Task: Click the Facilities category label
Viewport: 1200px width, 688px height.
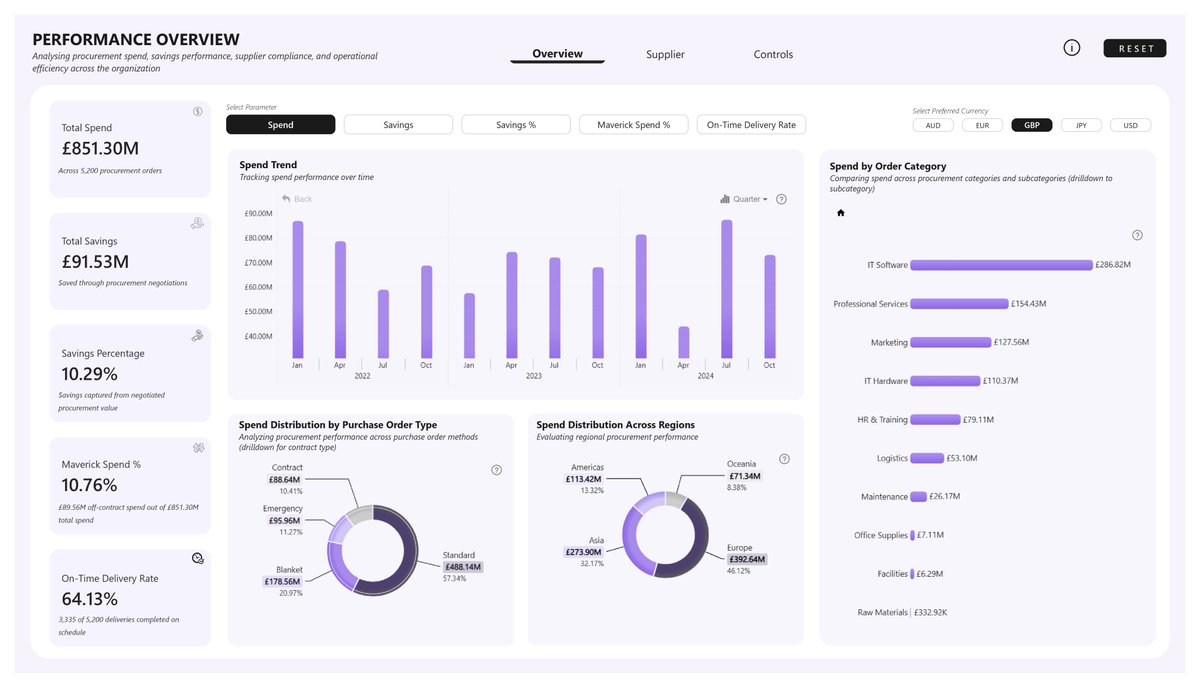Action: (x=892, y=574)
